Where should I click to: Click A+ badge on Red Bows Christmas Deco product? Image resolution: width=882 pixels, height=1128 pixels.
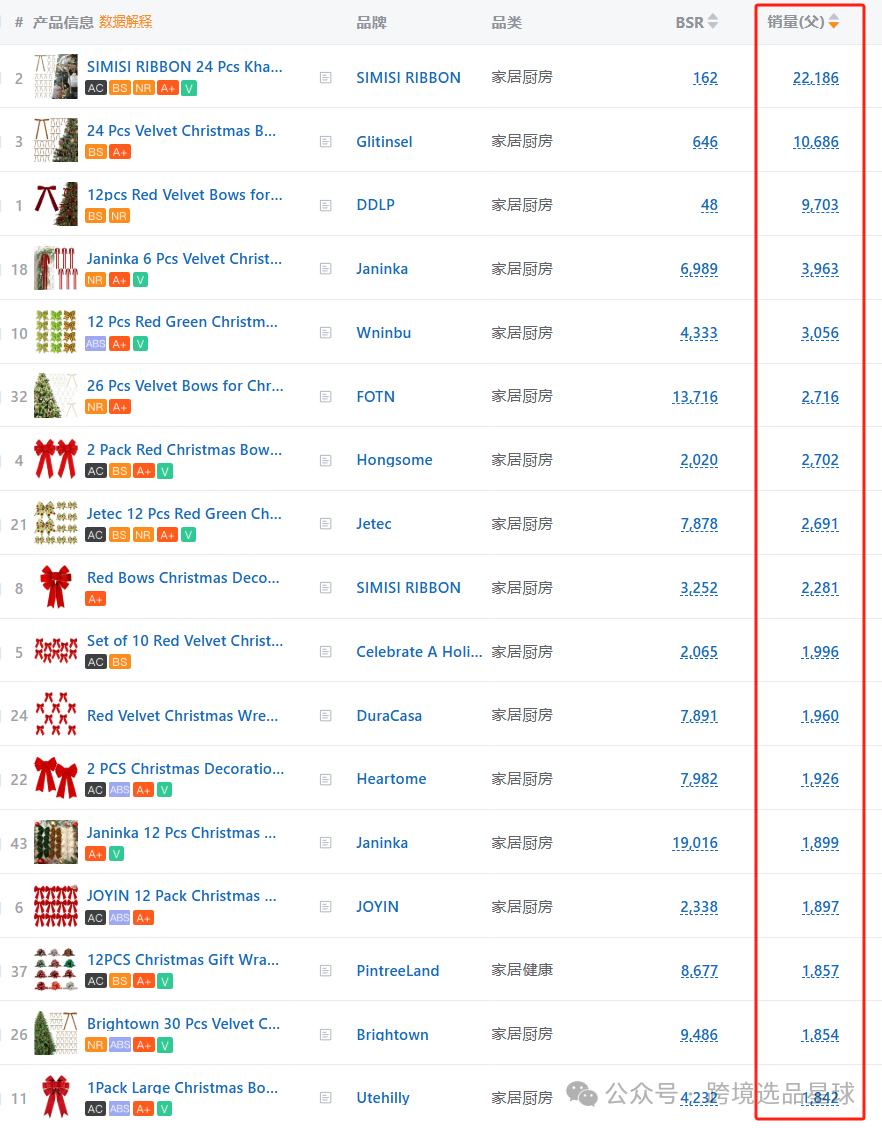pyautogui.click(x=96, y=599)
